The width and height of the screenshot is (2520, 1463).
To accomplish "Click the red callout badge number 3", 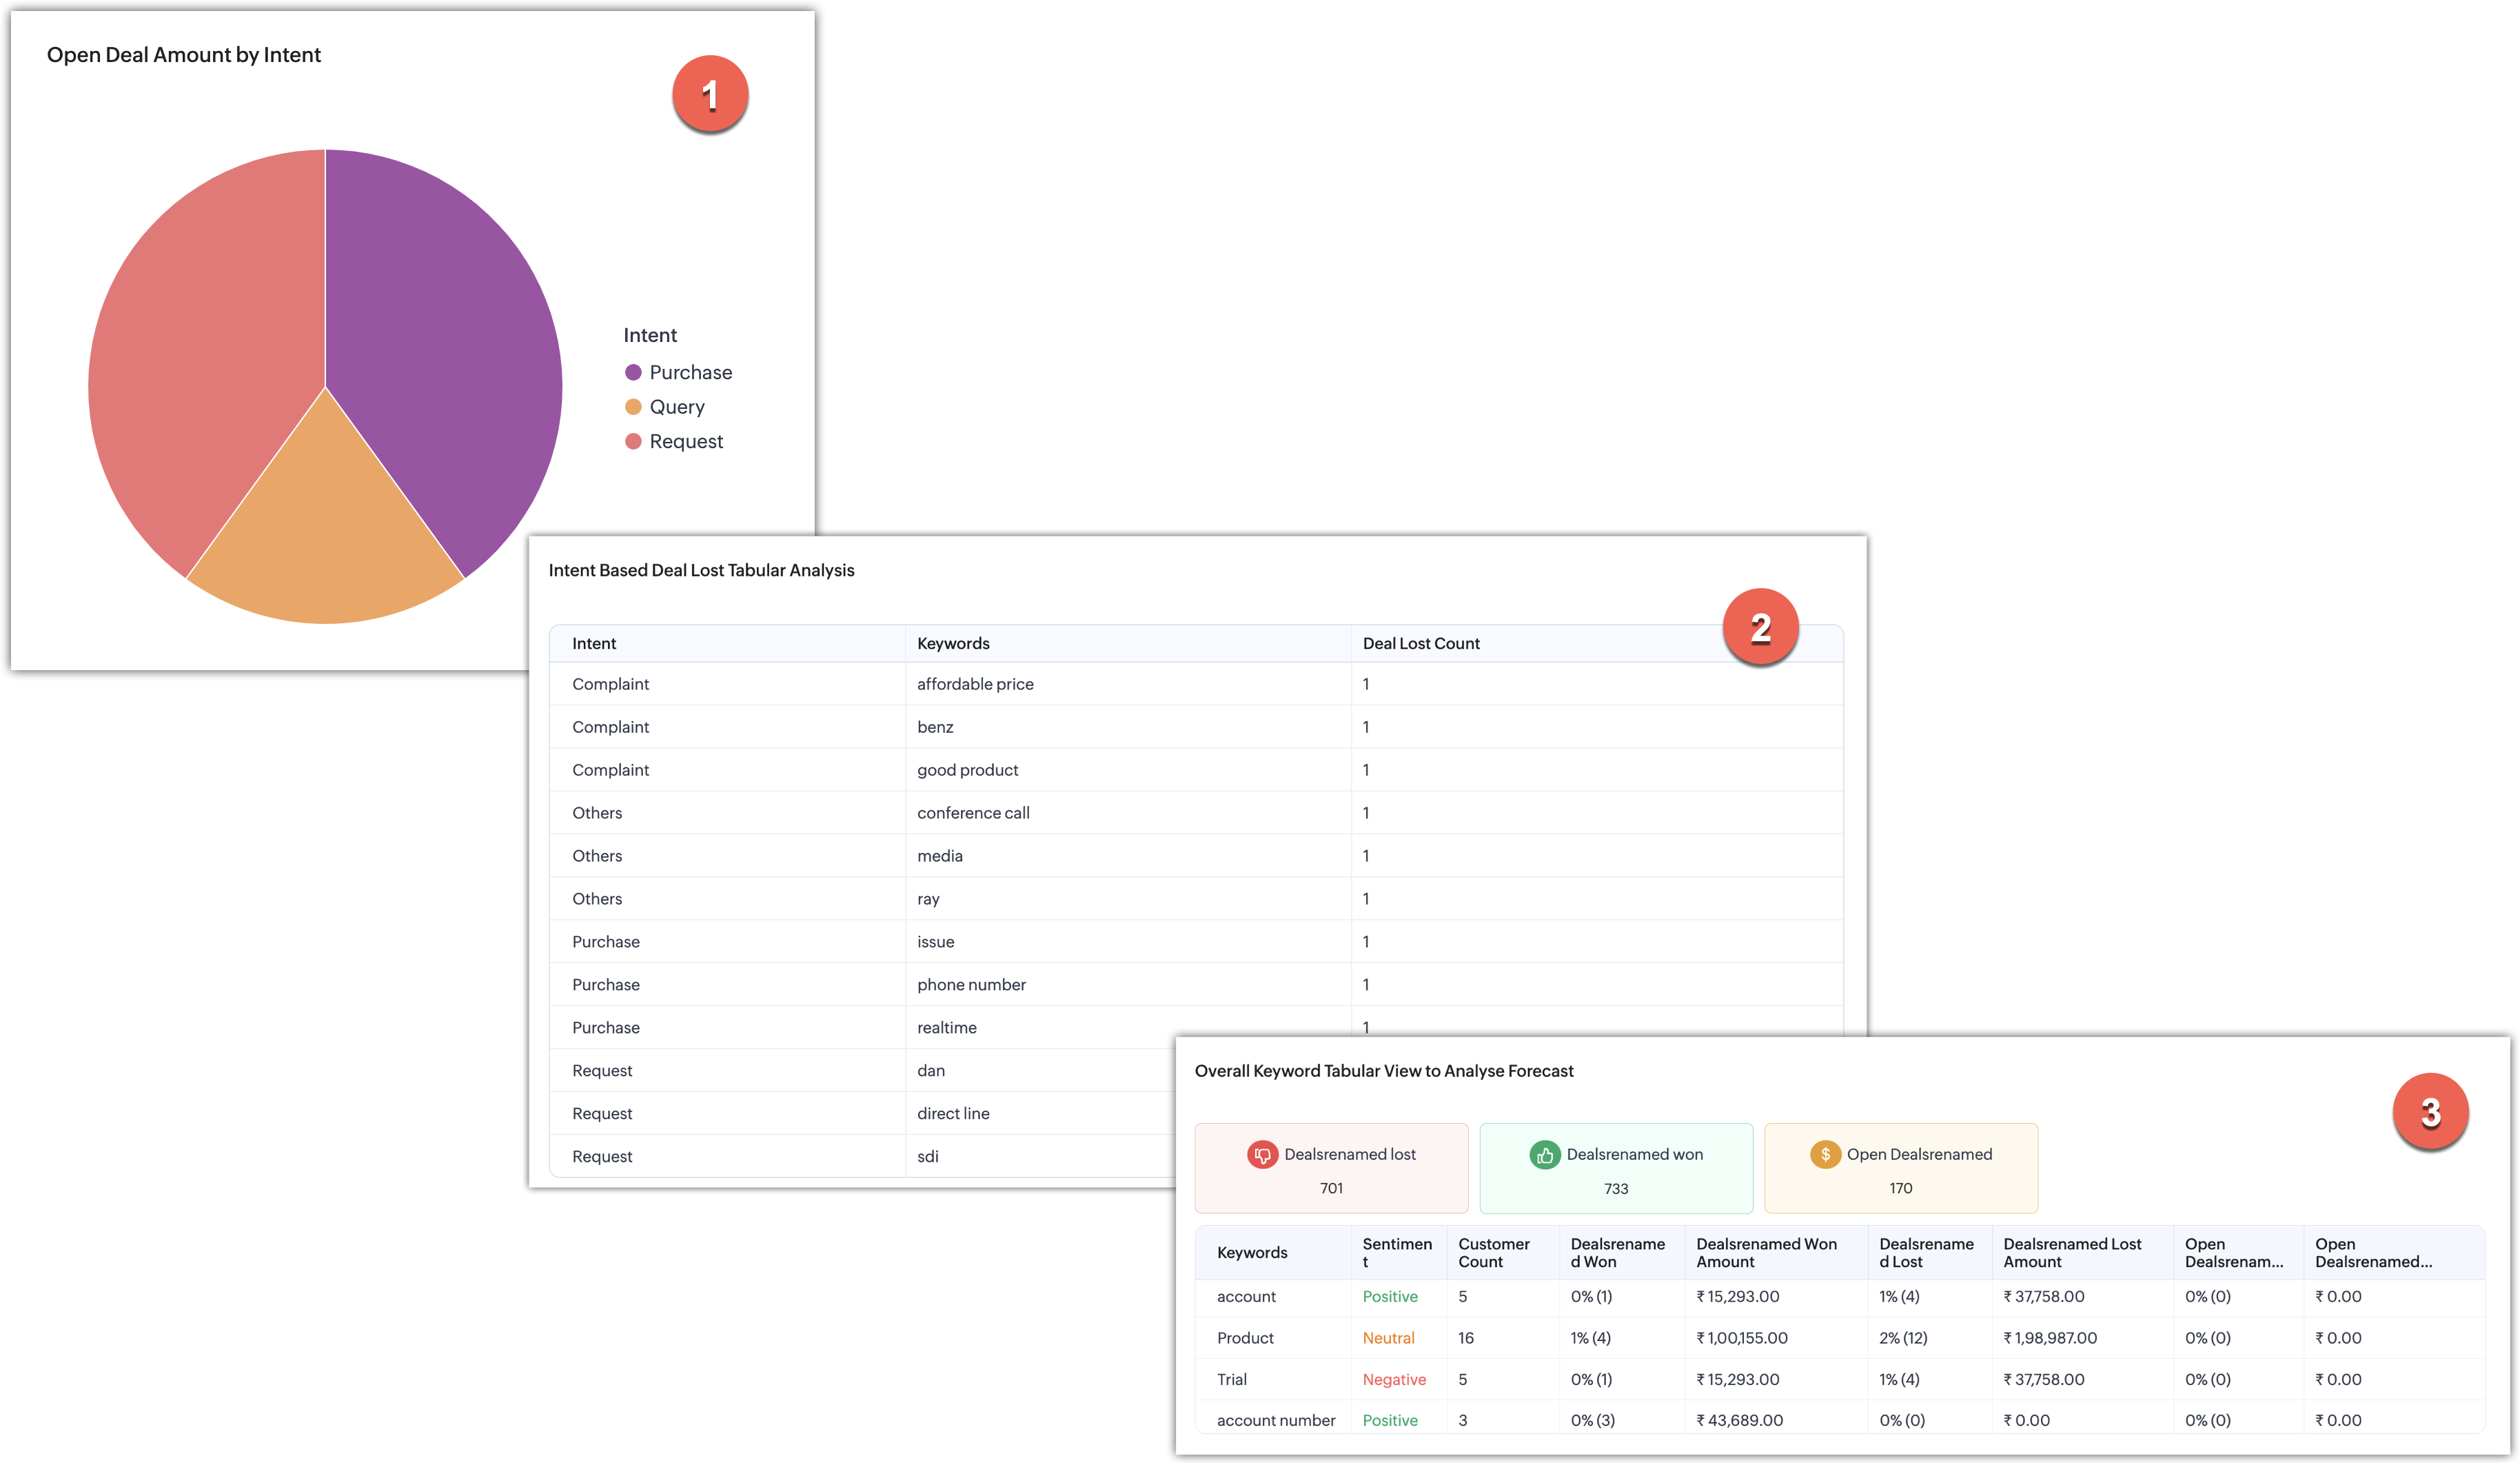I will [x=2430, y=1112].
